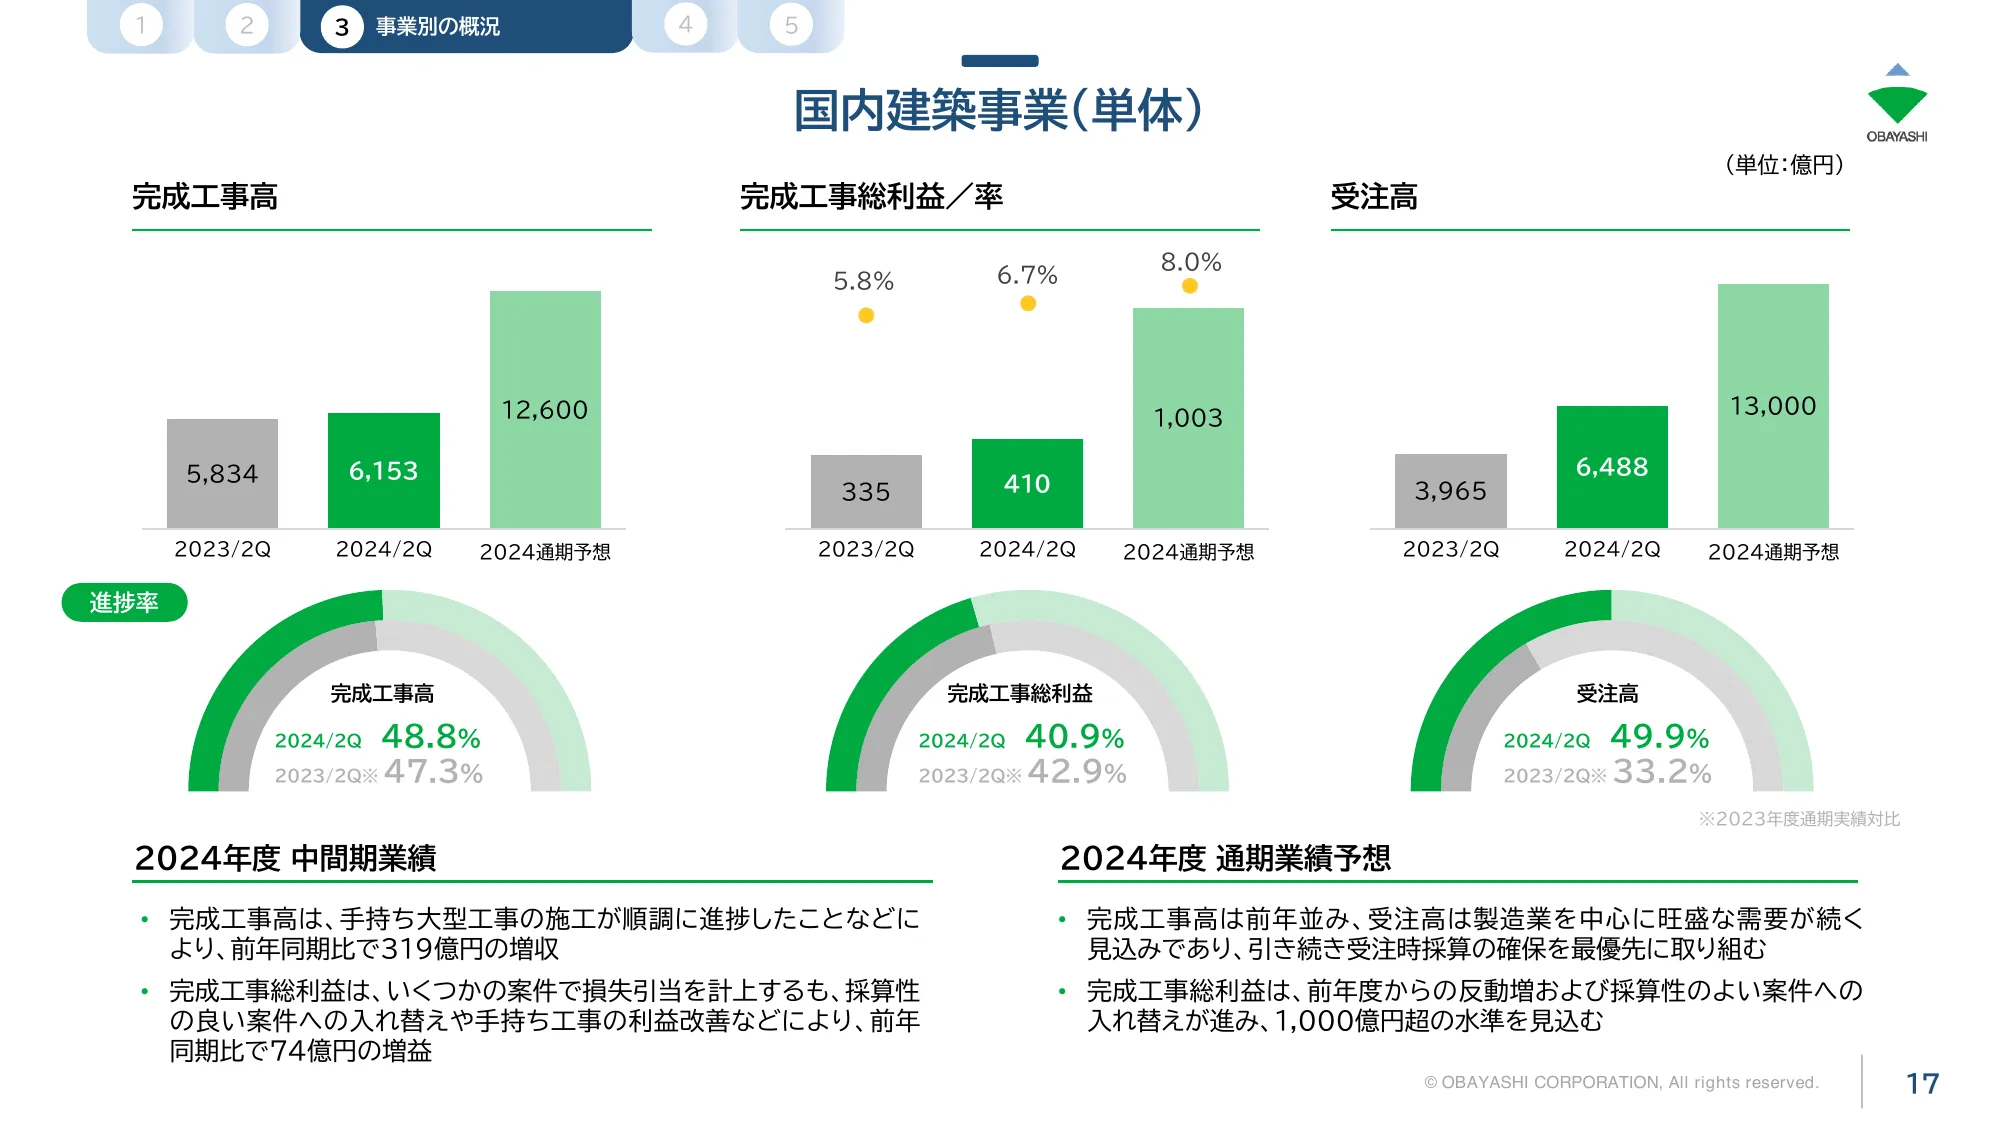Click the Obayashi logo icon
This screenshot has height=1125, width=2000.
click(x=1896, y=103)
